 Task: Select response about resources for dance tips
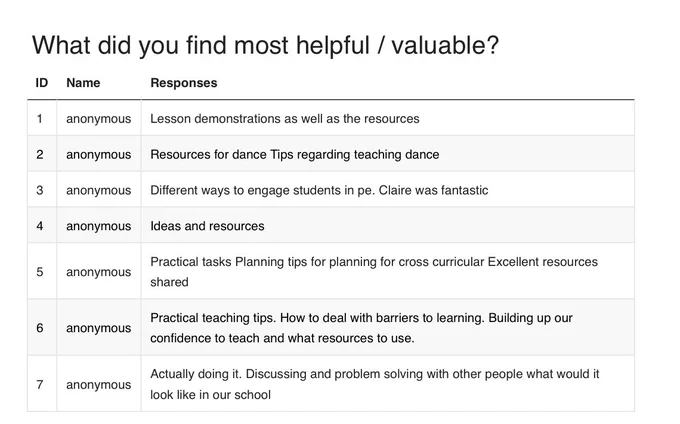[x=295, y=155]
